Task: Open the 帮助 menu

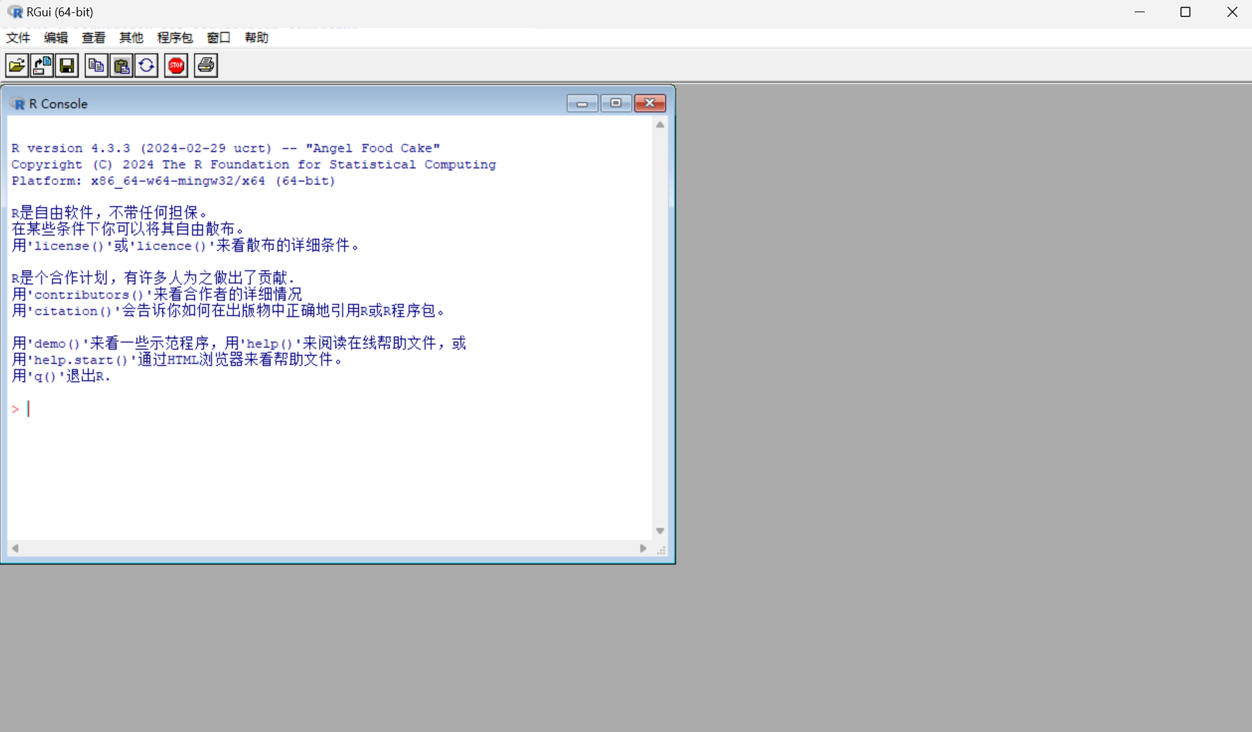Action: point(257,38)
